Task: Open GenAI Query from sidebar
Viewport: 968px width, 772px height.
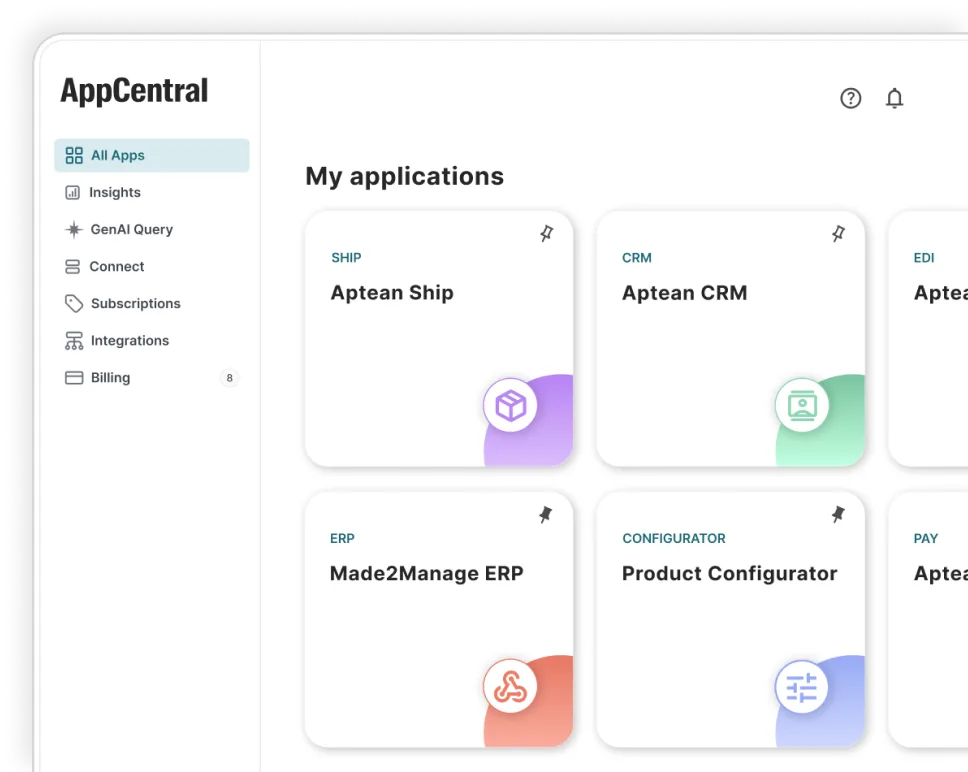Action: click(x=152, y=230)
